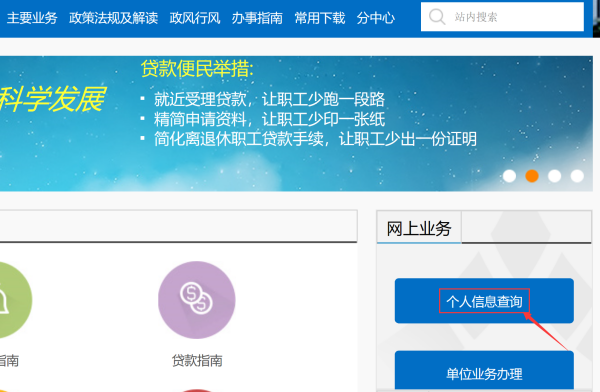Open the 主要业务 menu item
The height and width of the screenshot is (392, 600).
32,18
